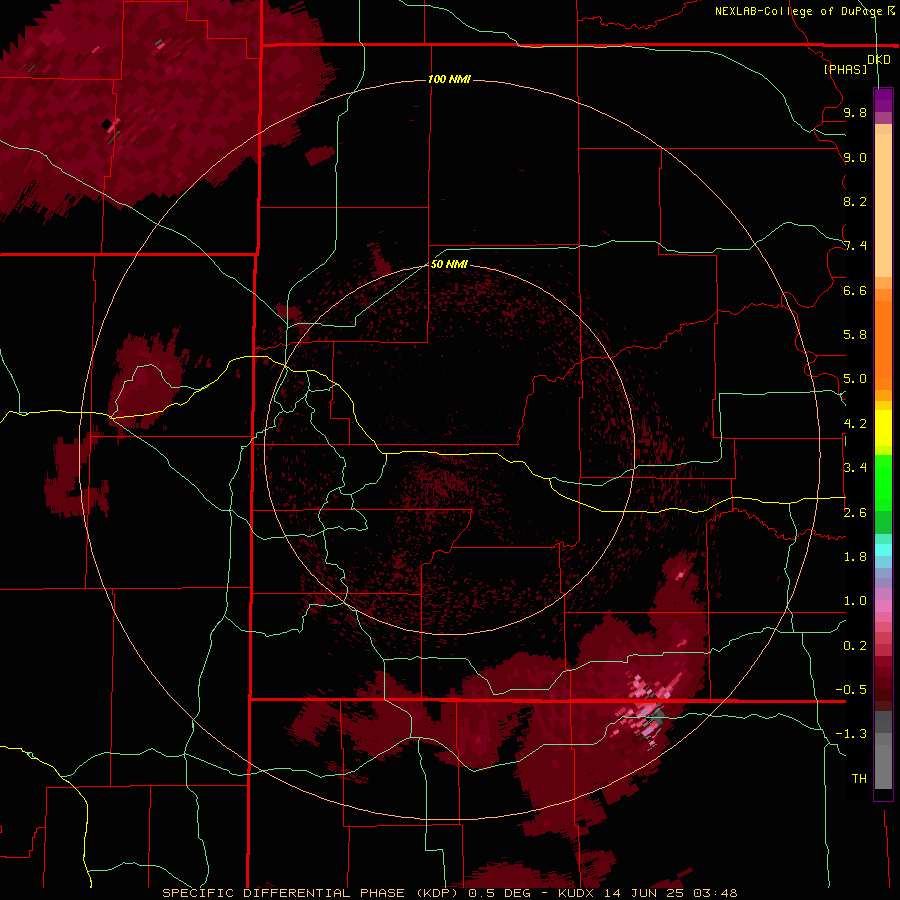Pick the yellow segment of the color bar

point(883,428)
